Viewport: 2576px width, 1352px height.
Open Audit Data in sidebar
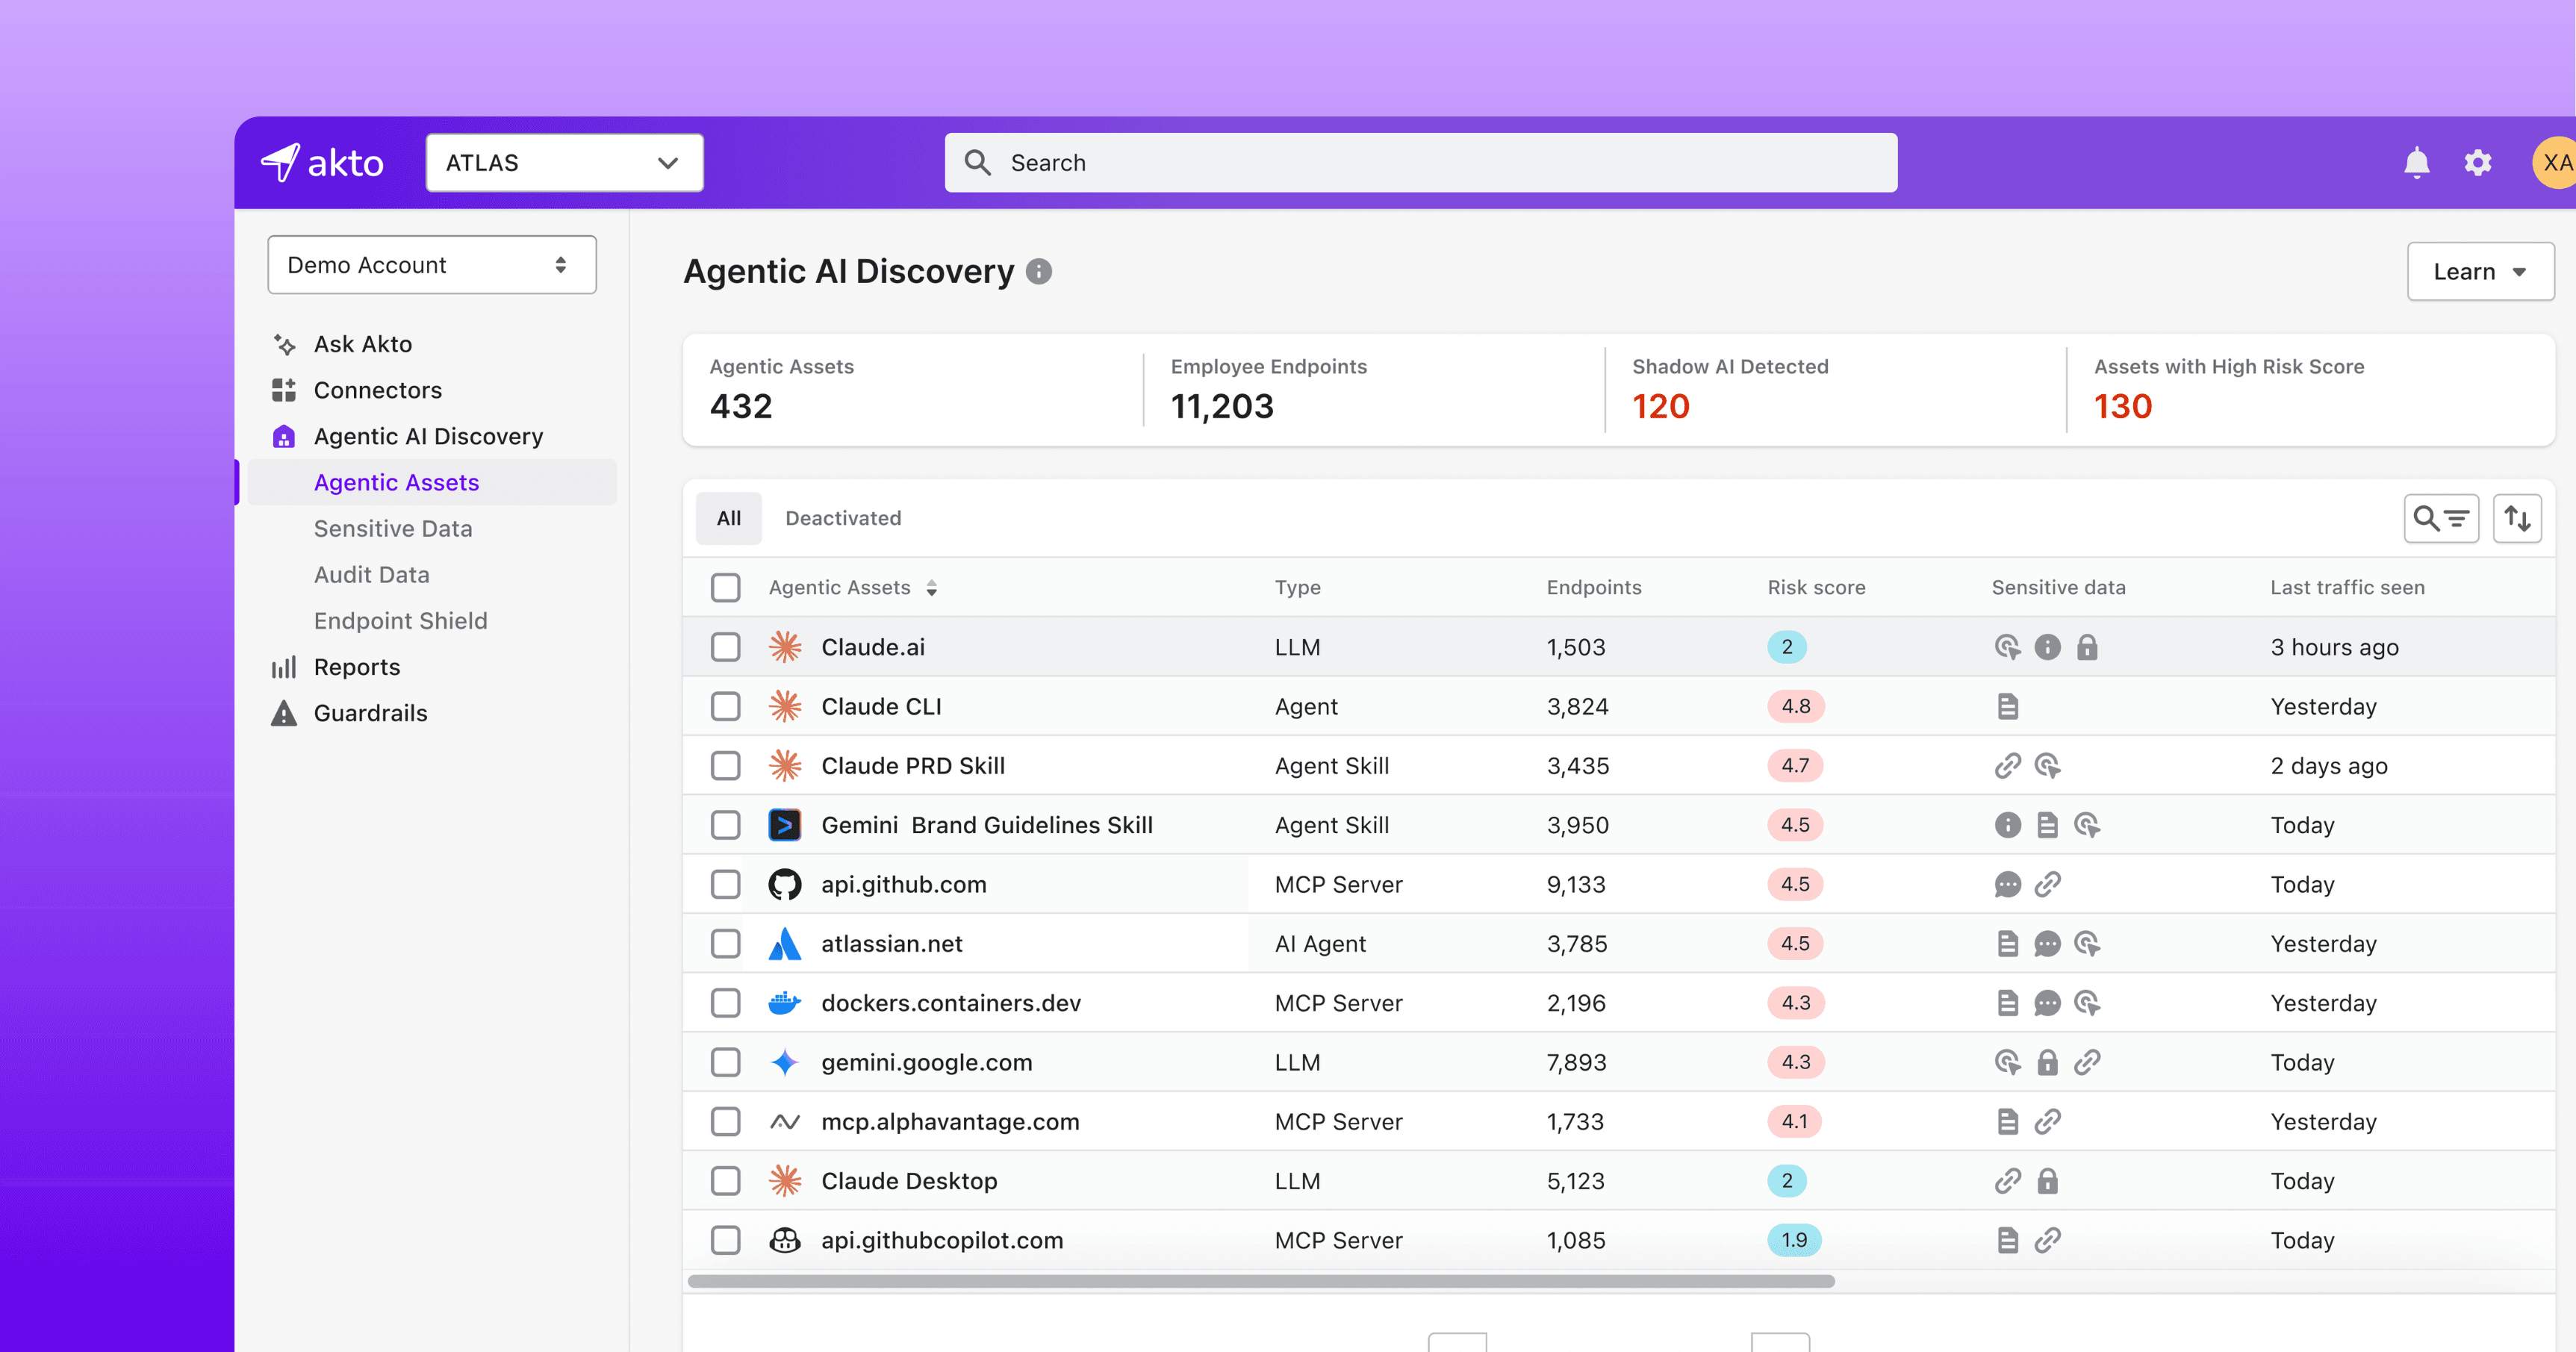tap(371, 575)
